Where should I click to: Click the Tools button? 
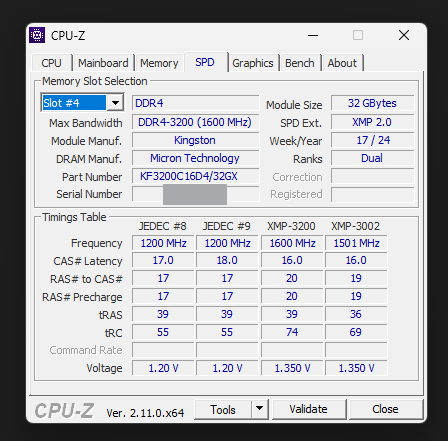click(223, 409)
